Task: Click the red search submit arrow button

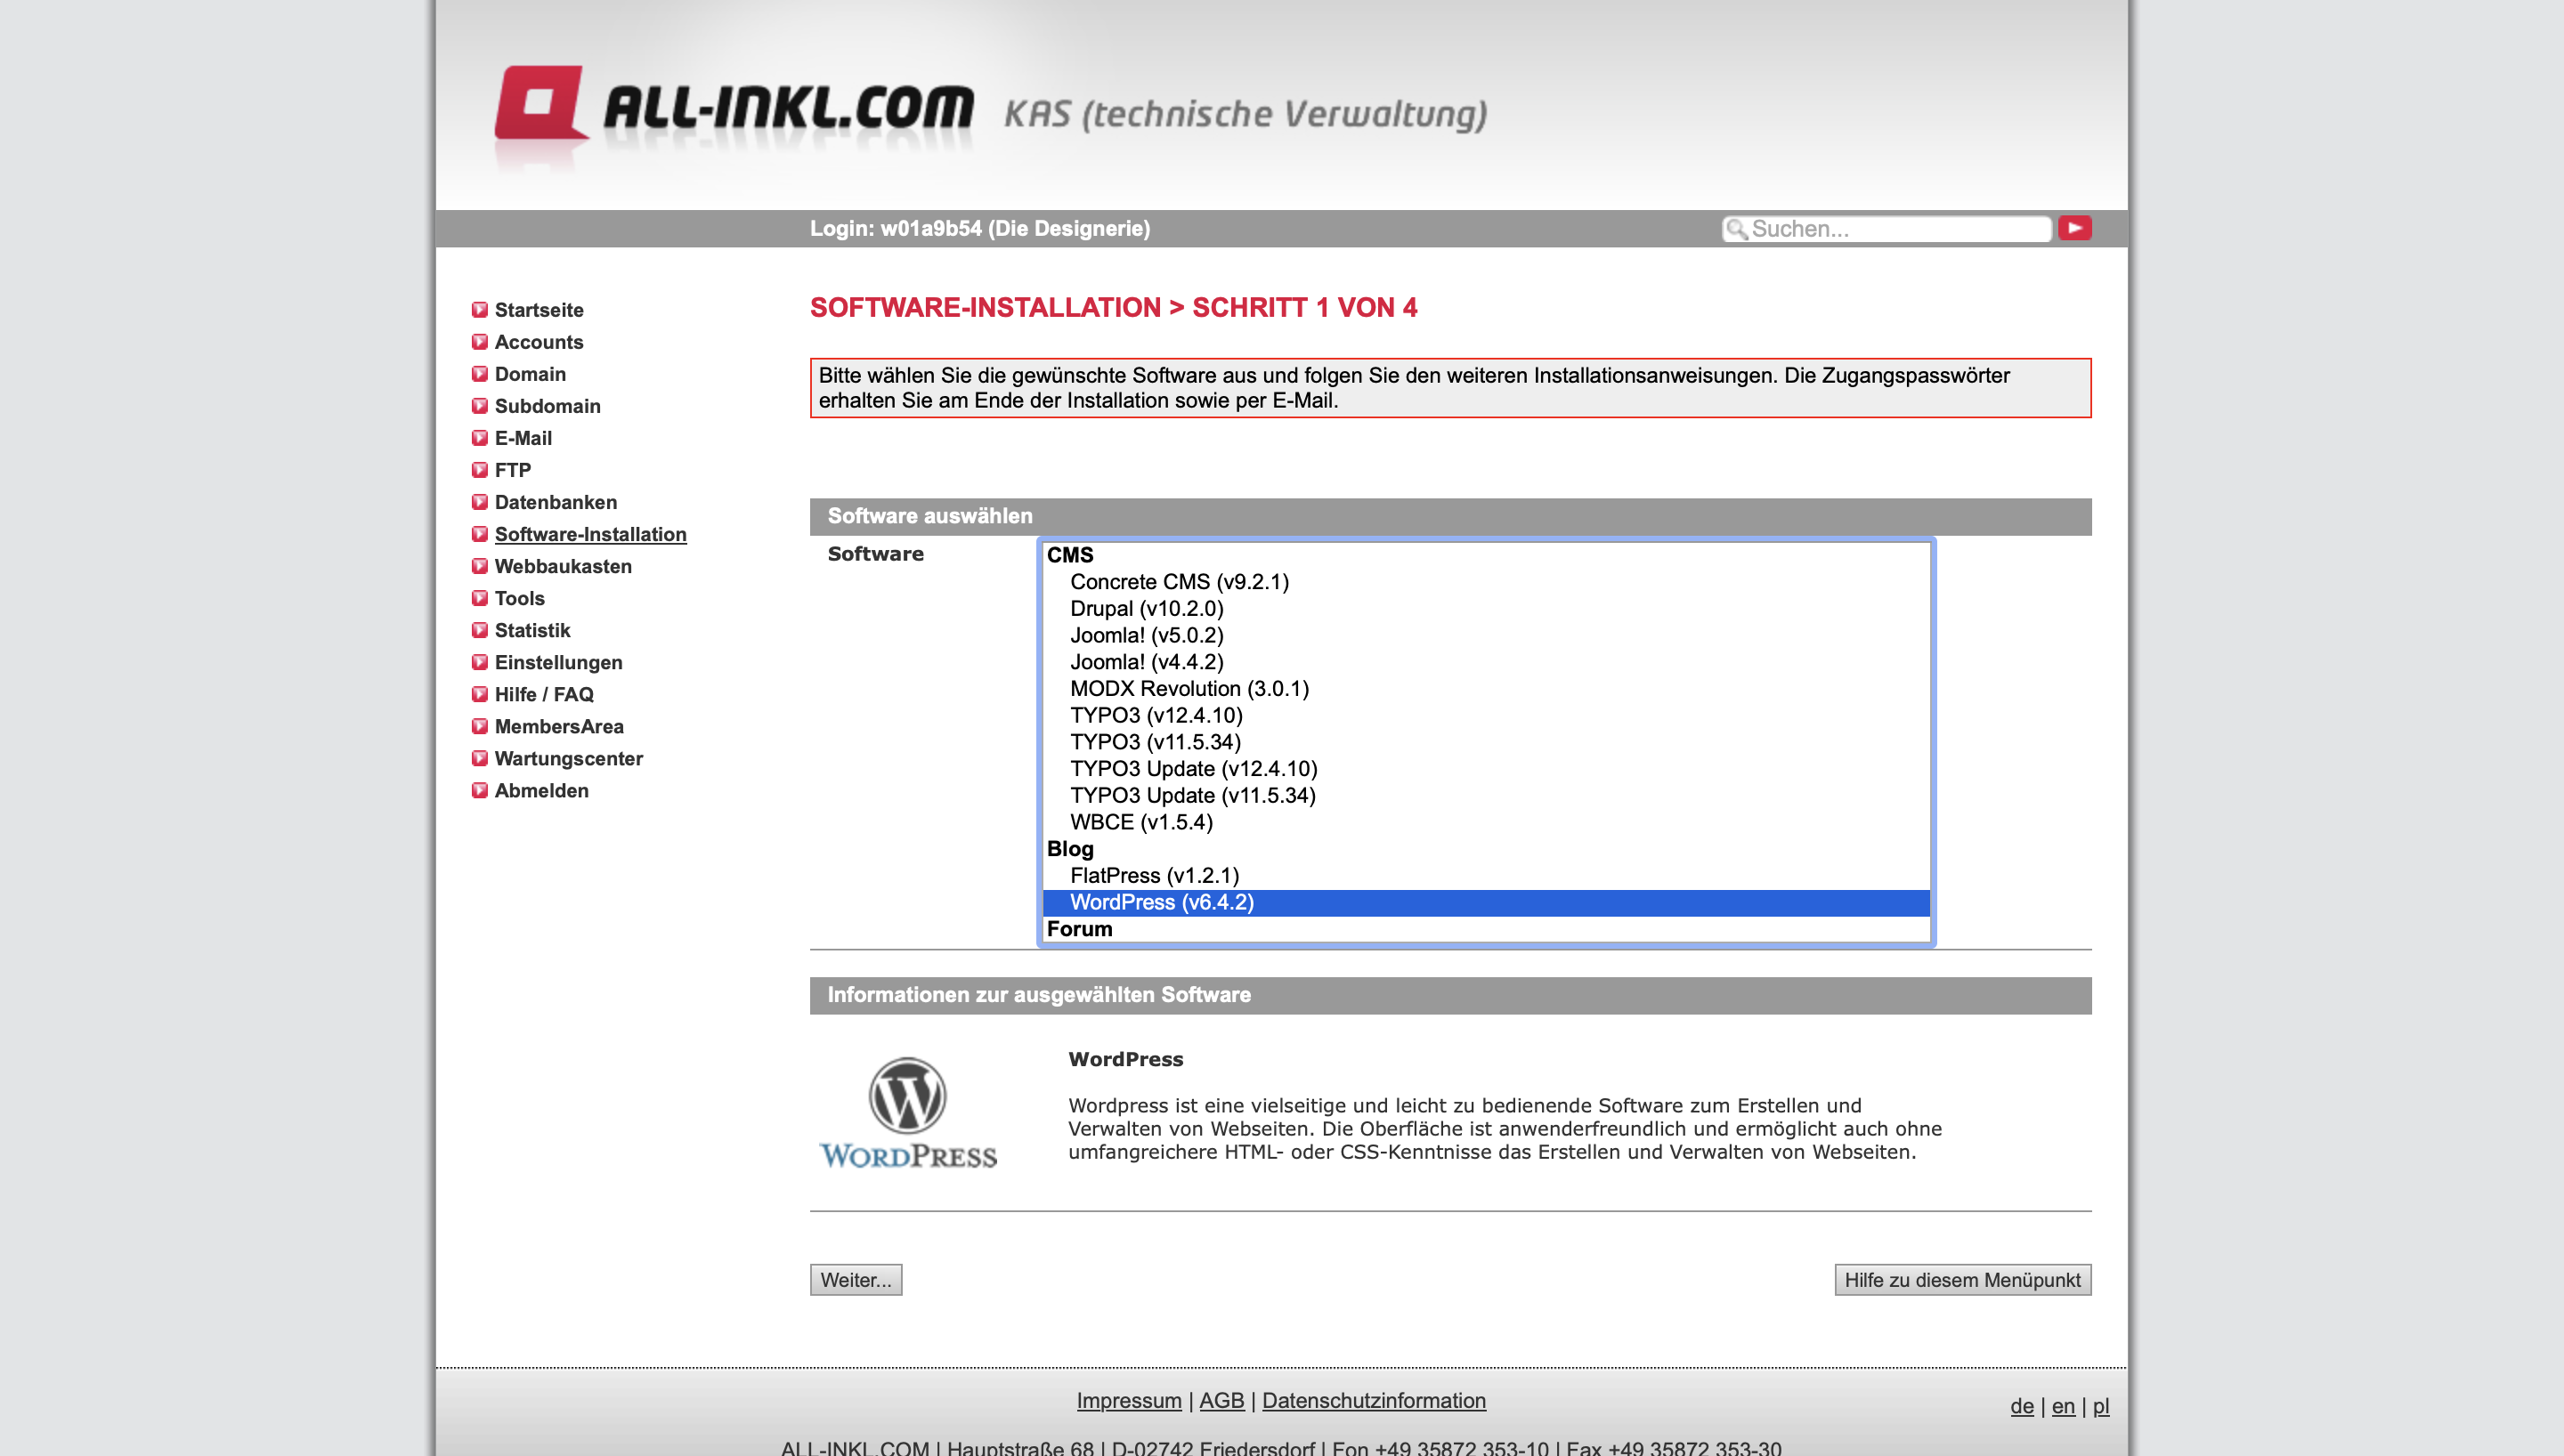Action: 2074,228
